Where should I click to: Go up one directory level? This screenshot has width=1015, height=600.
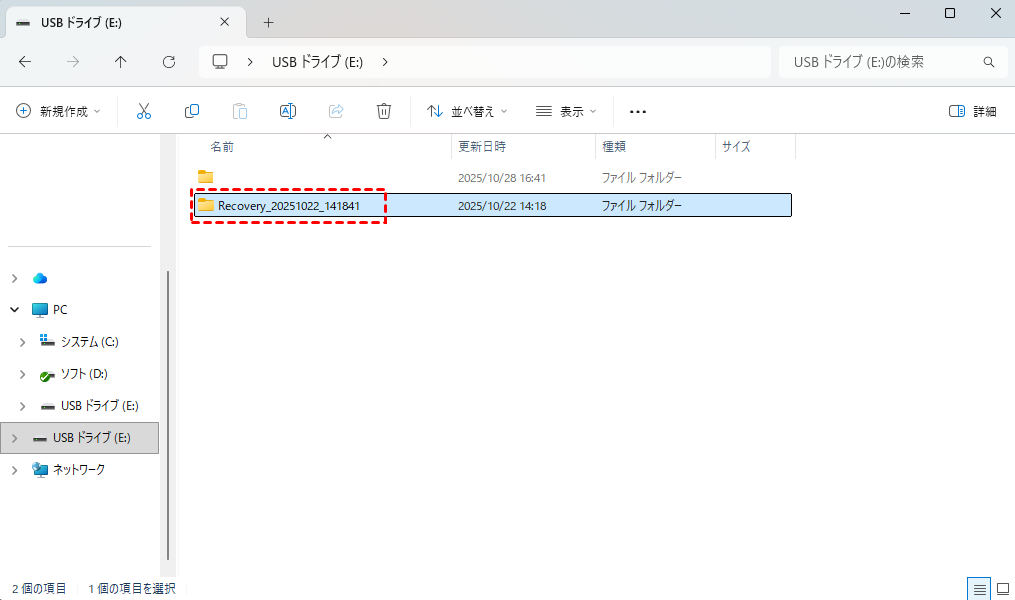click(x=121, y=62)
